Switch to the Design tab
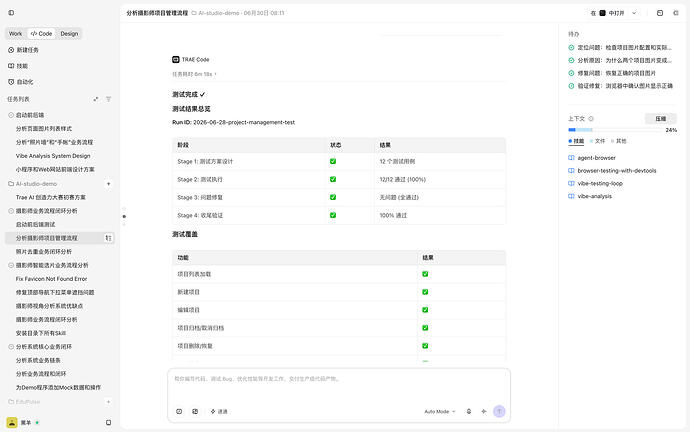Image resolution: width=690 pixels, height=432 pixels. click(x=69, y=33)
